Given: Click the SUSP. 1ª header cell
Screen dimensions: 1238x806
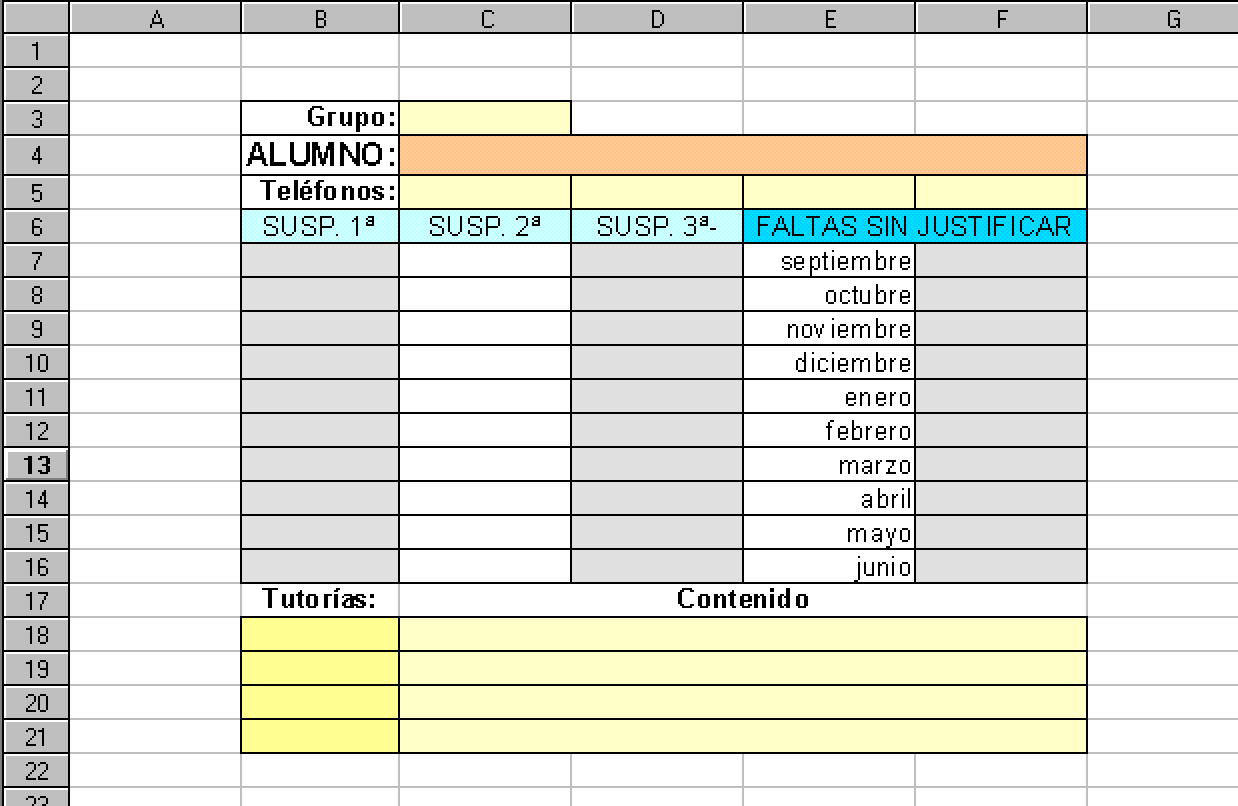Looking at the screenshot, I should (x=321, y=227).
